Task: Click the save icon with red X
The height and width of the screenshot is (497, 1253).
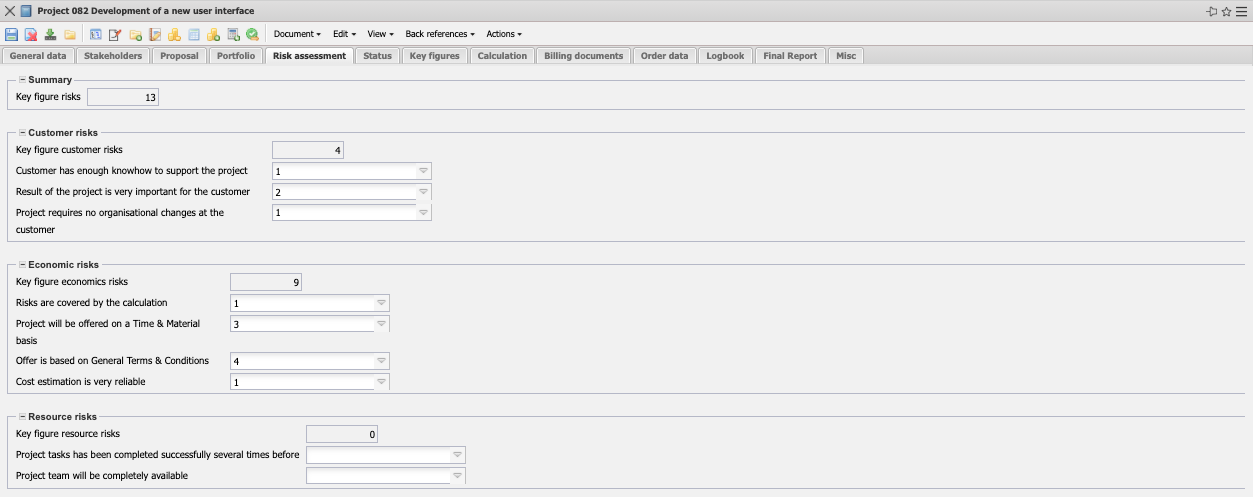Action: click(x=31, y=34)
